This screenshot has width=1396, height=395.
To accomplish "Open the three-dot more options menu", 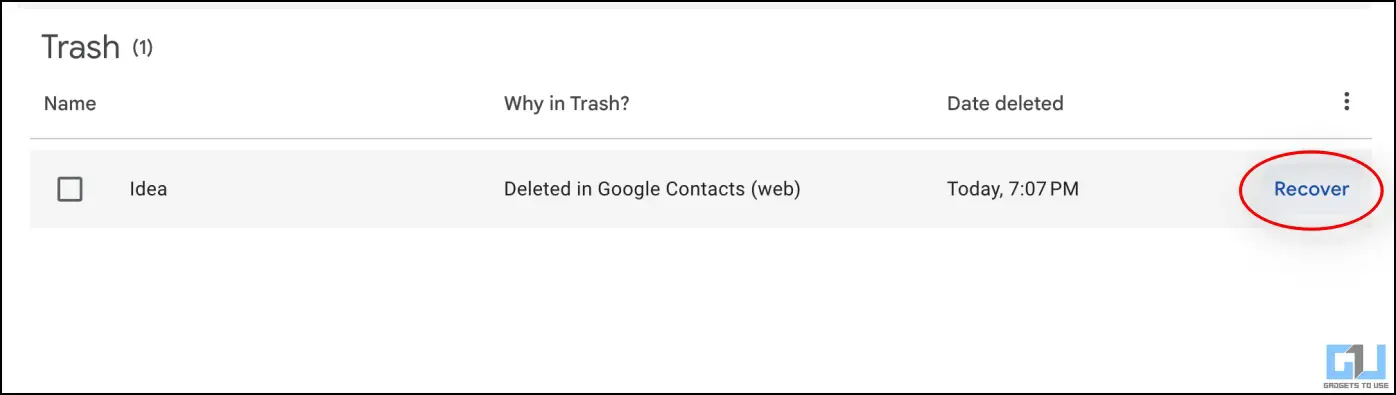I will 1347,101.
